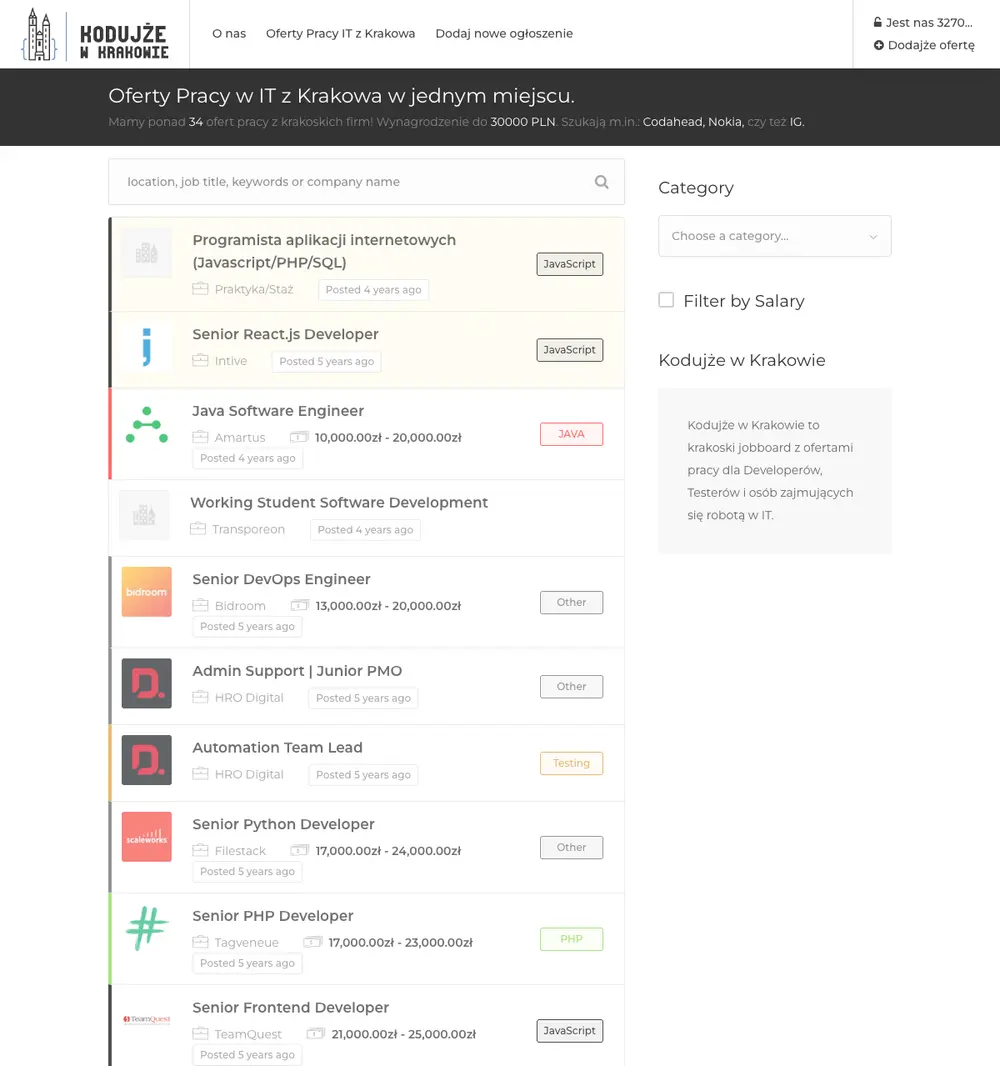Screen dimensions: 1000x1066
Task: Click briefcase icon next to TeamQuest
Action: click(x=200, y=1034)
